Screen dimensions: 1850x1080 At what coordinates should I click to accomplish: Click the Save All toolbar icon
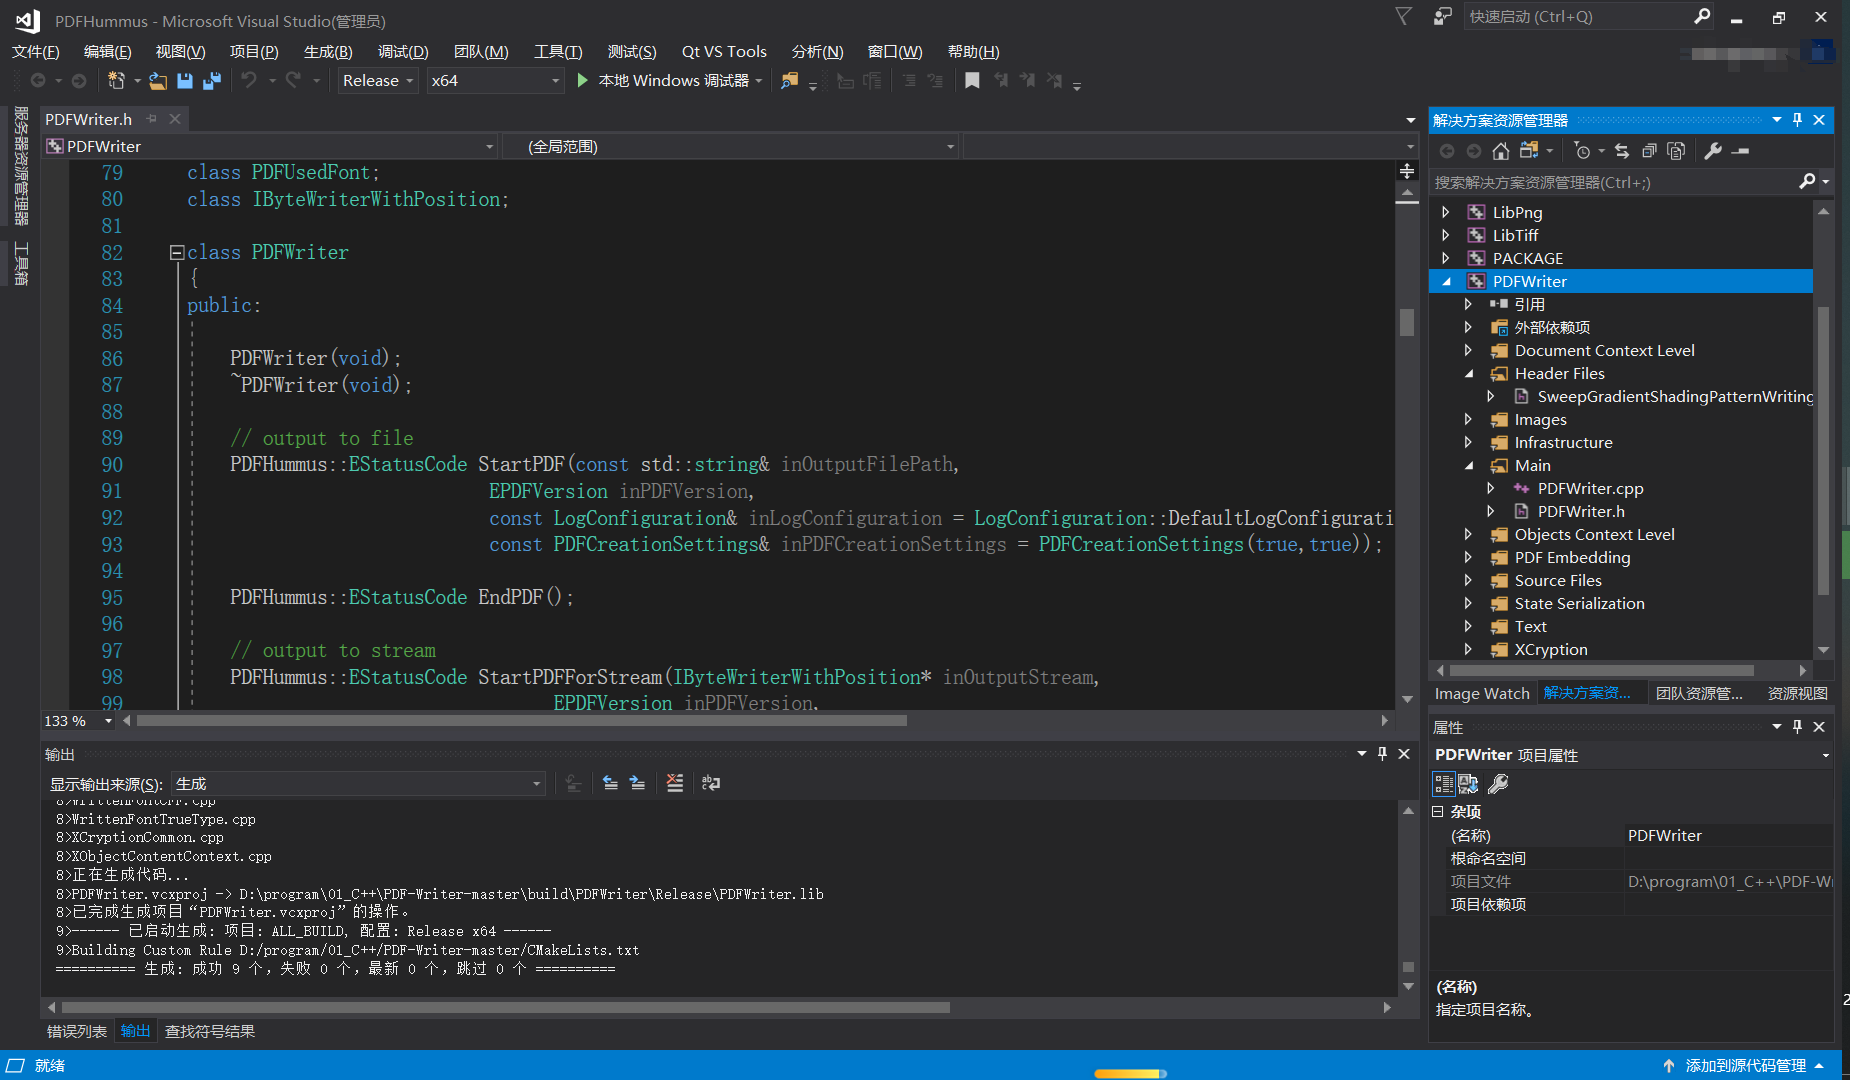211,81
